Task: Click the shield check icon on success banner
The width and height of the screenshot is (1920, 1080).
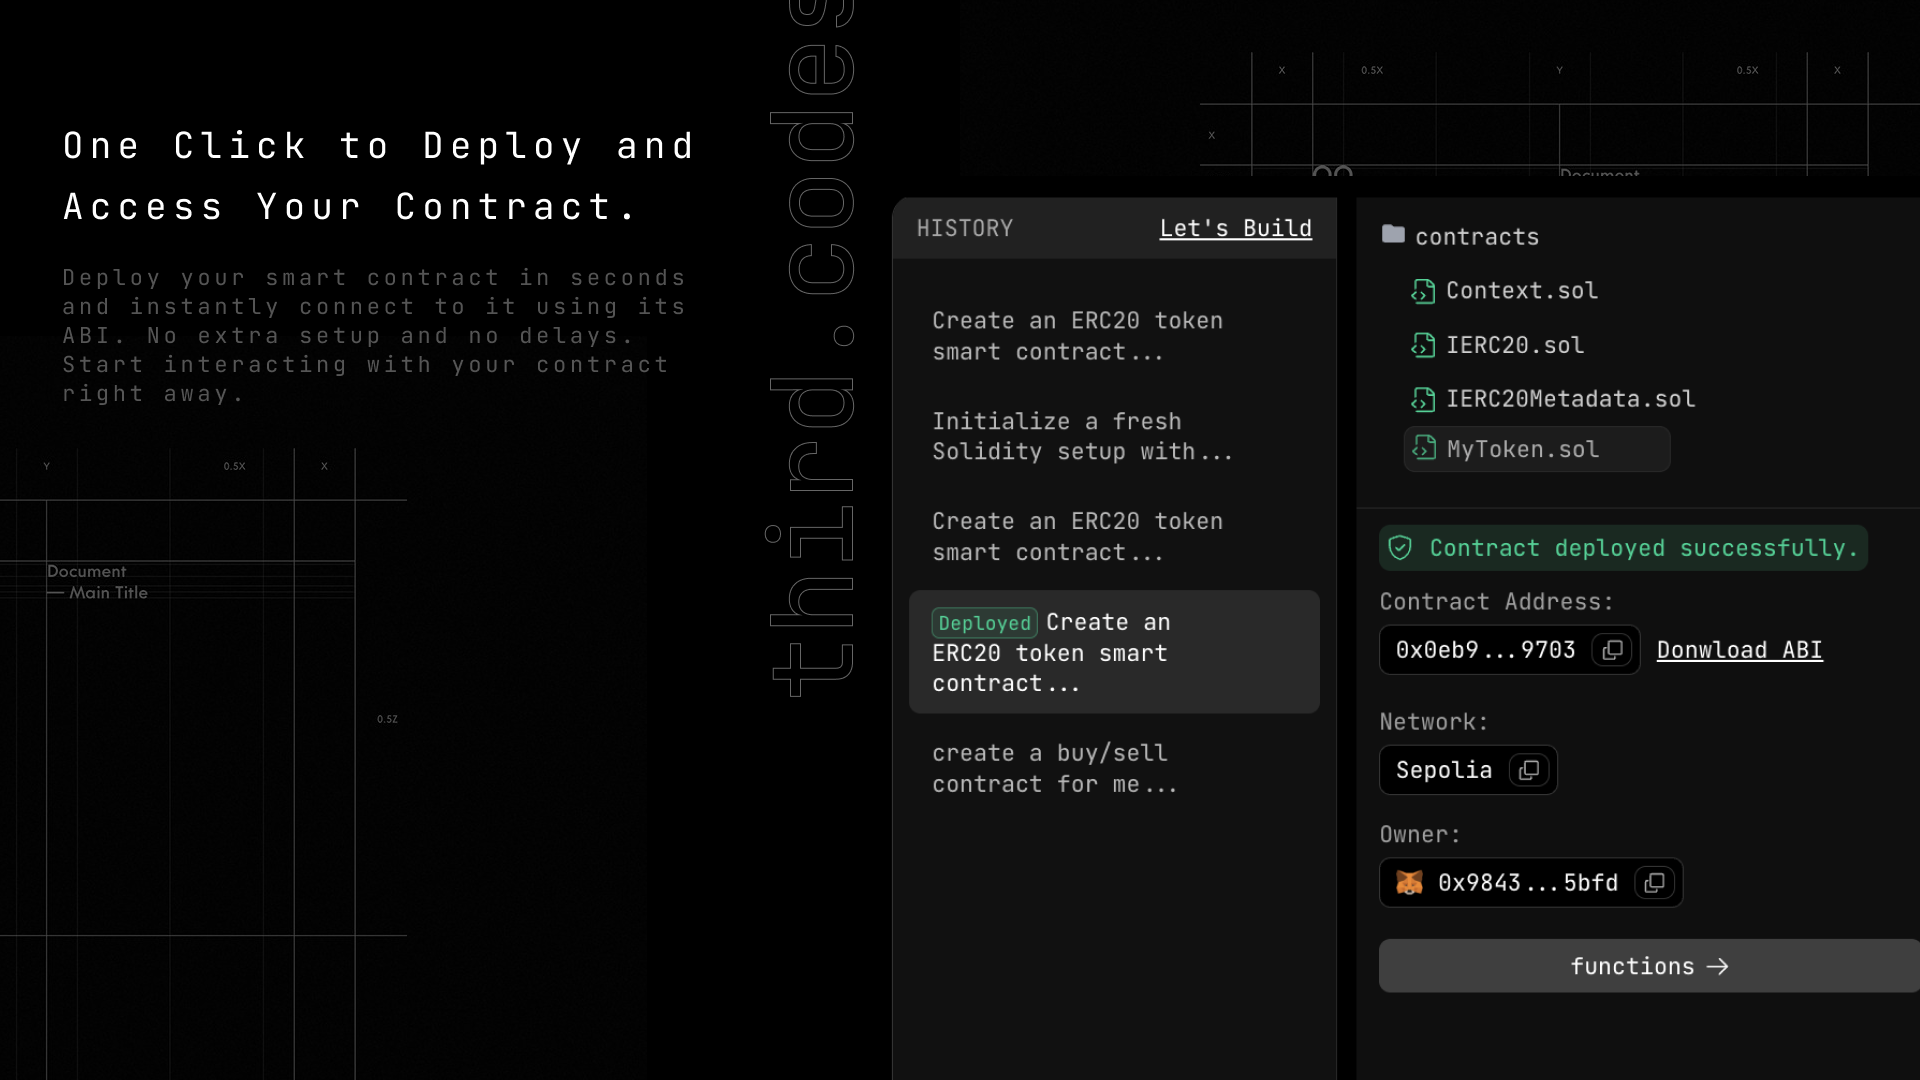Action: pyautogui.click(x=1402, y=547)
